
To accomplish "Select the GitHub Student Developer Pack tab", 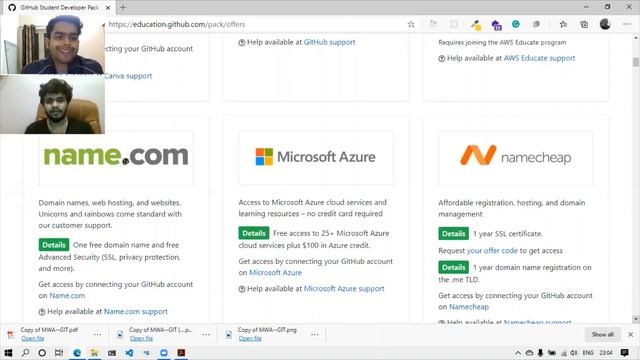I will pyautogui.click(x=59, y=8).
